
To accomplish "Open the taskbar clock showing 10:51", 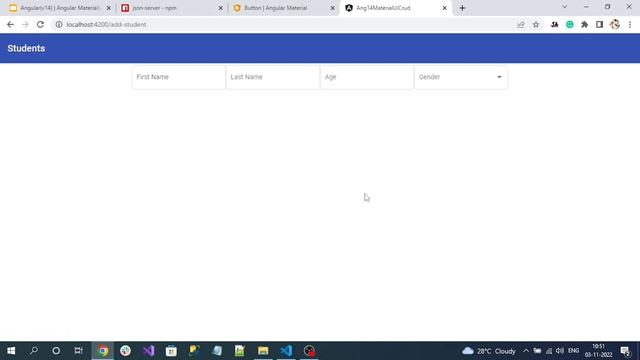I will (x=598, y=351).
